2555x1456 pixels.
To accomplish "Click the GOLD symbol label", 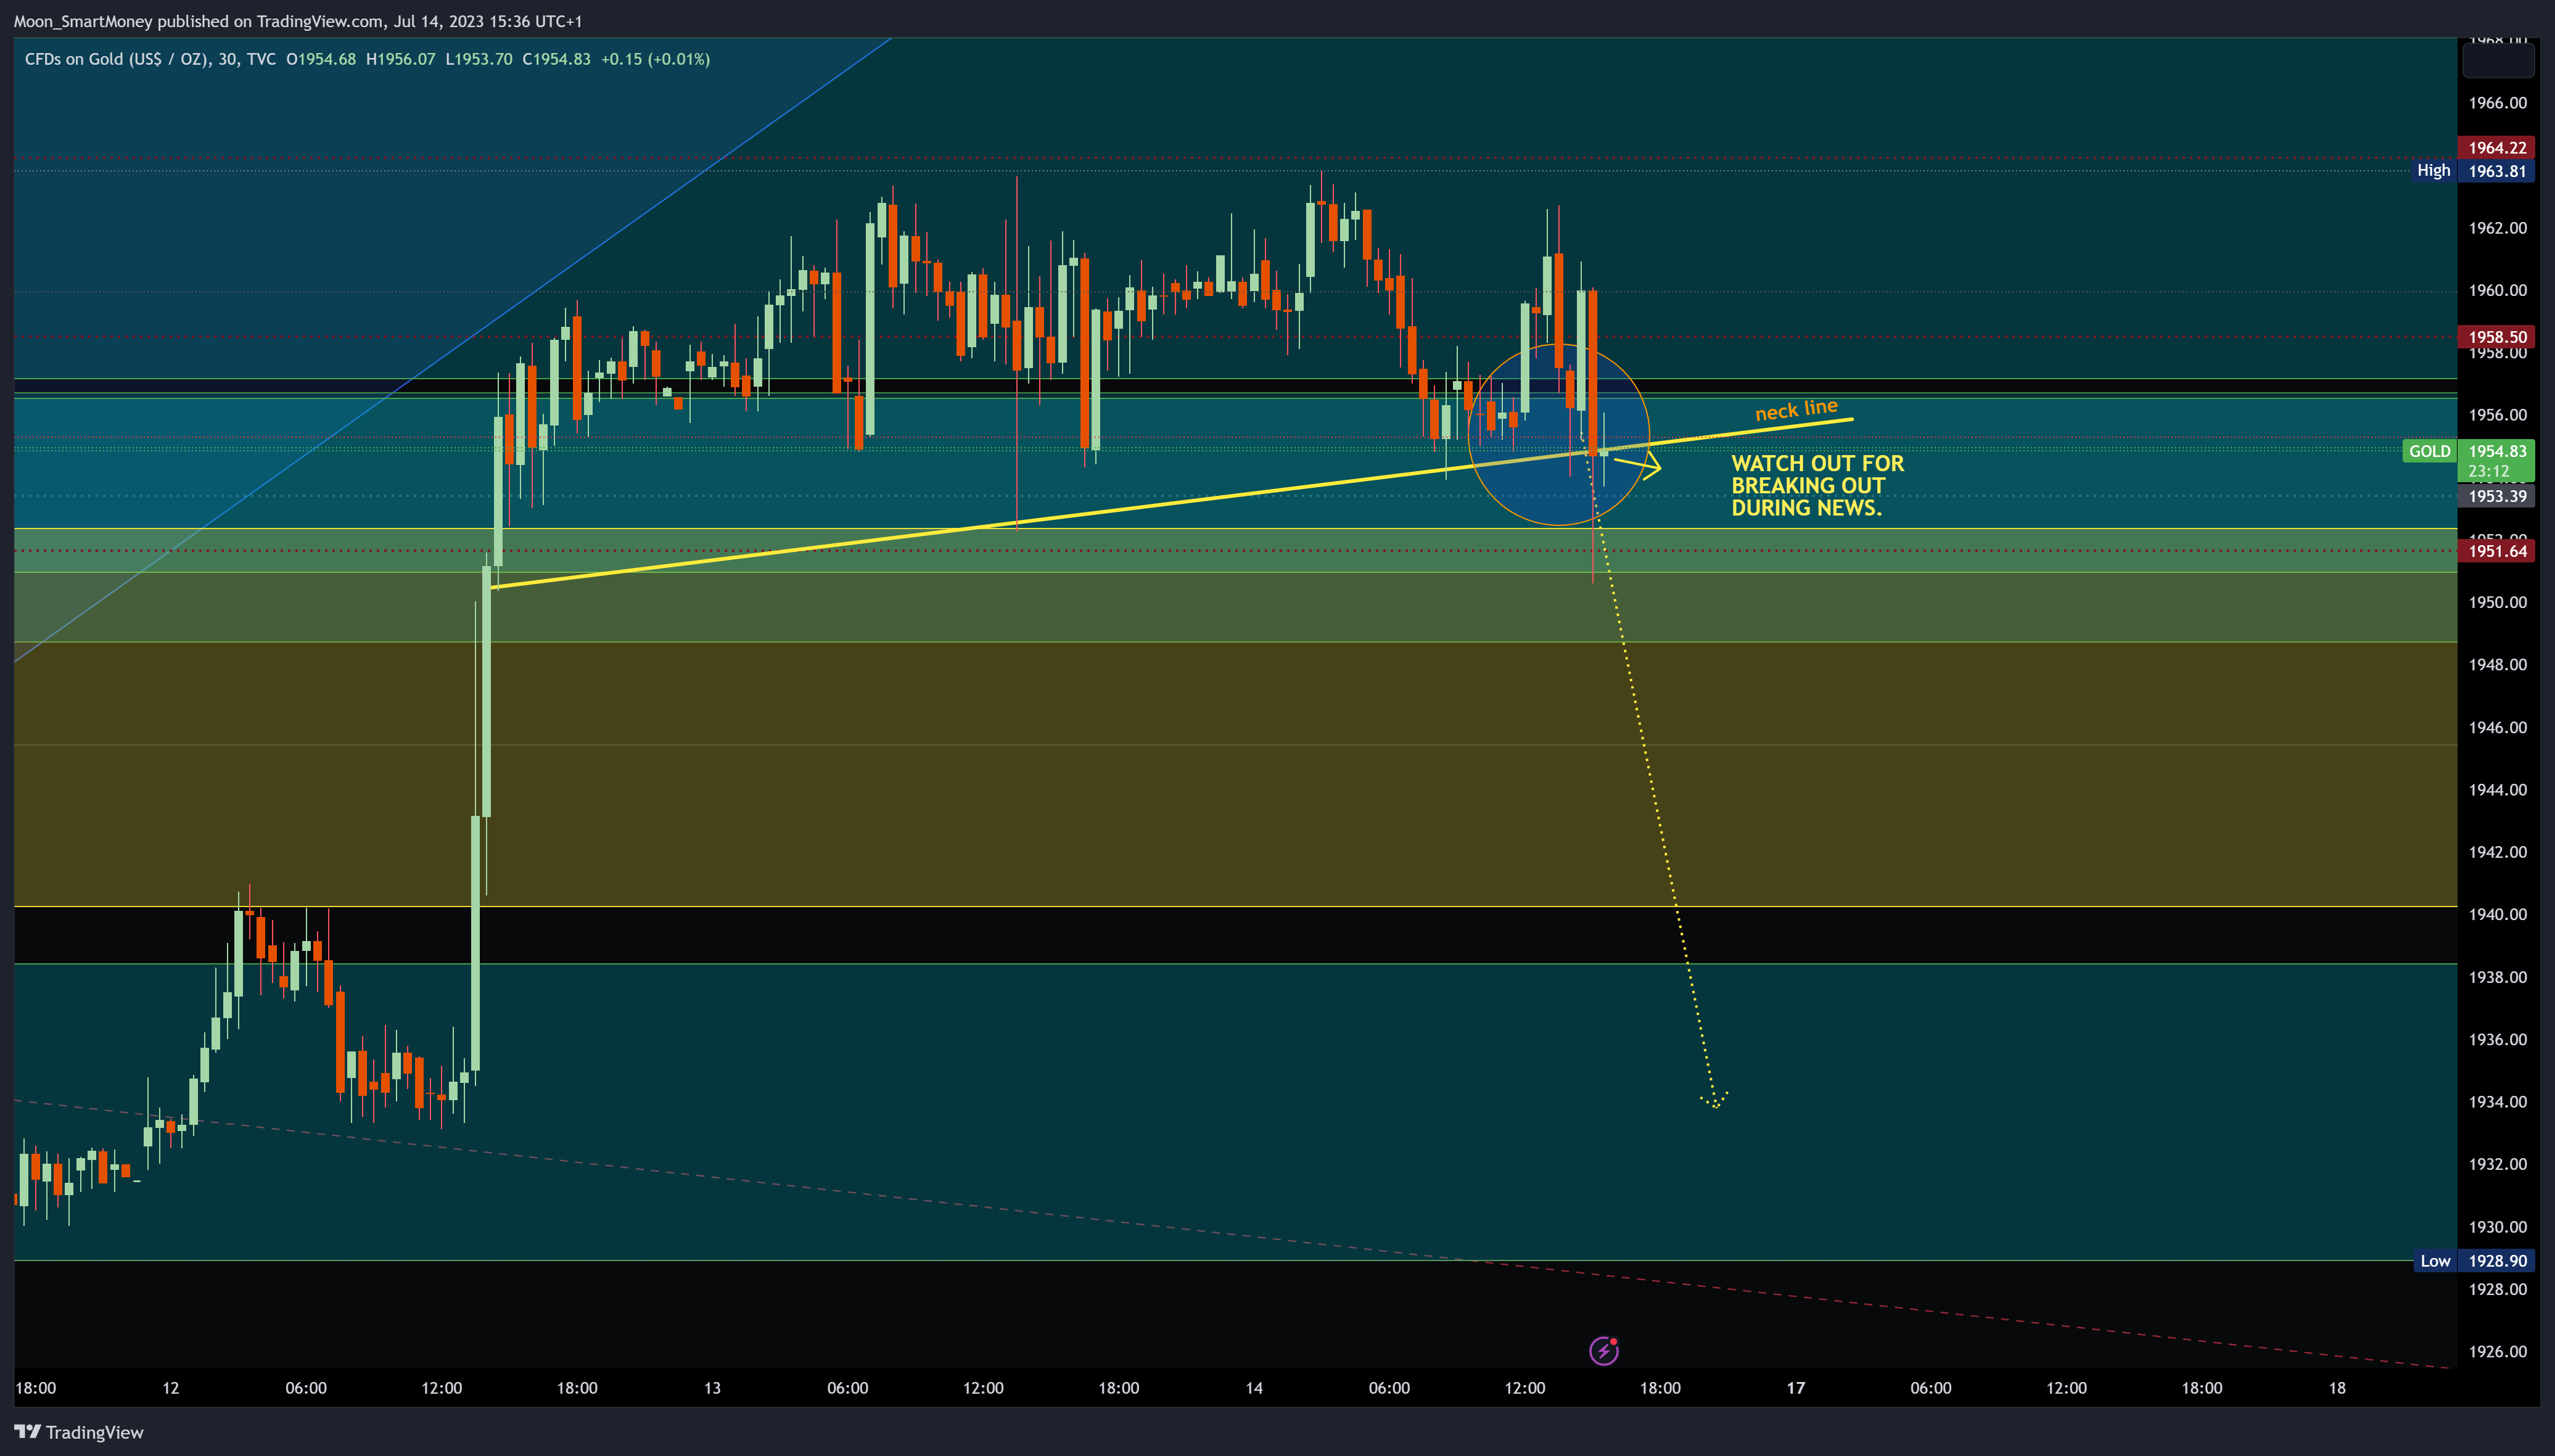I will tap(2429, 451).
